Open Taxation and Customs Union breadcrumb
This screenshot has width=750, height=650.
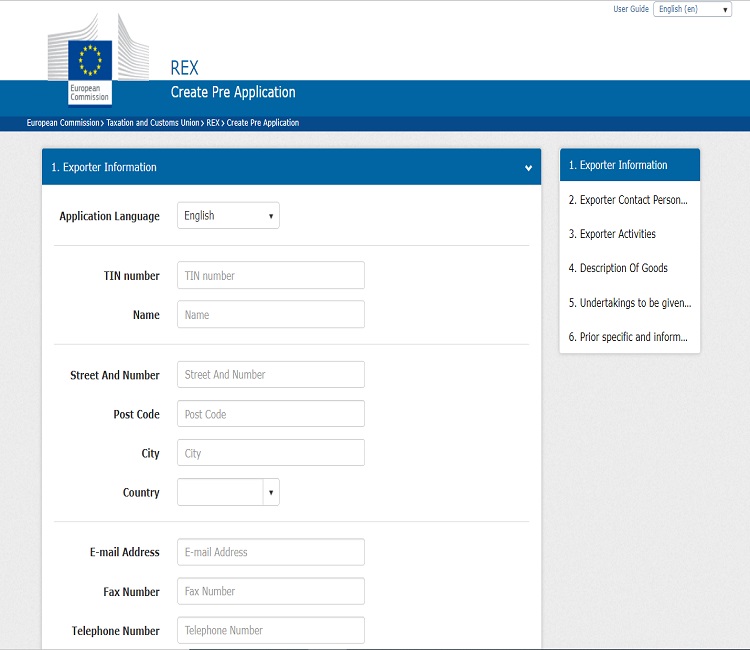tap(153, 123)
